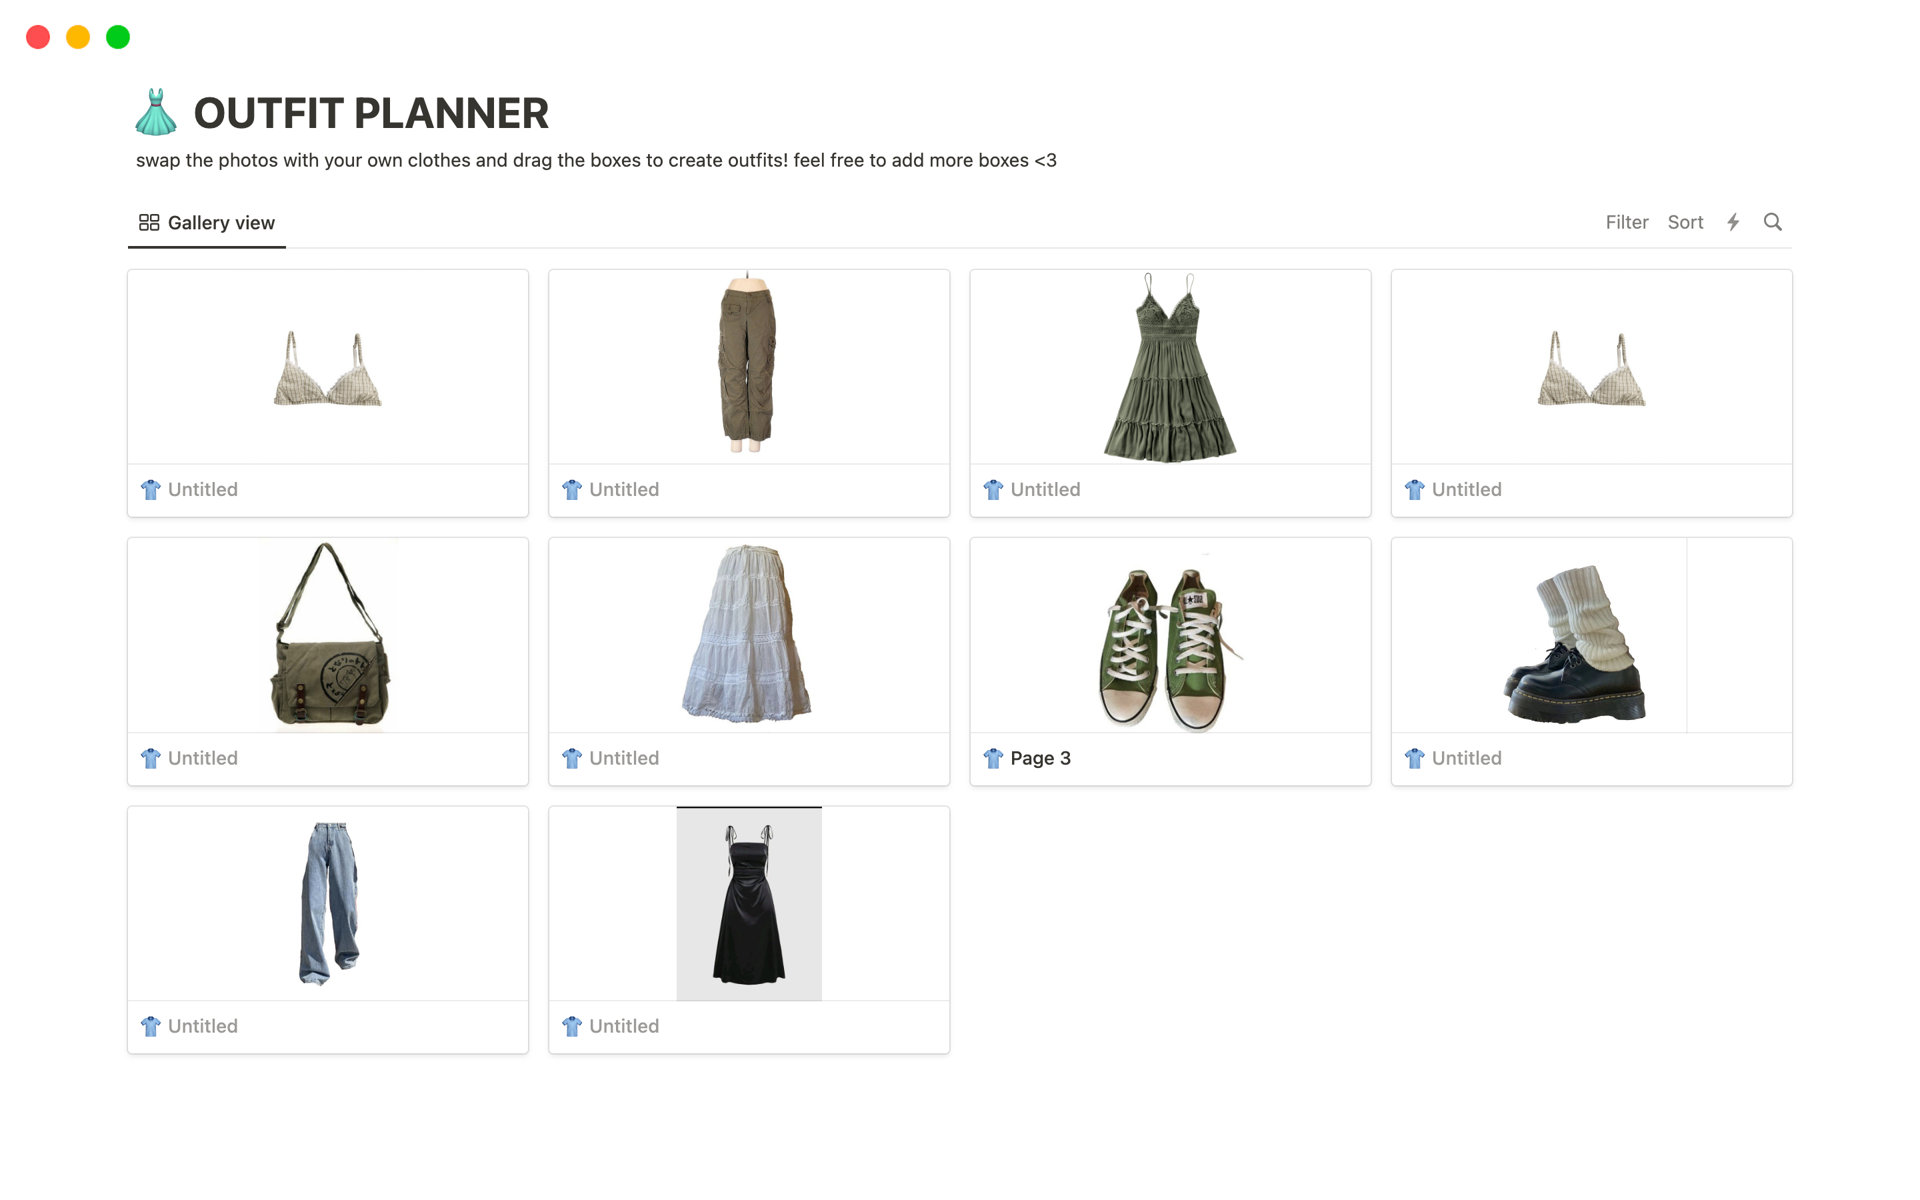Viewport: 1920px width, 1200px height.
Task: Click the Gallery view grid icon
Action: [x=149, y=222]
